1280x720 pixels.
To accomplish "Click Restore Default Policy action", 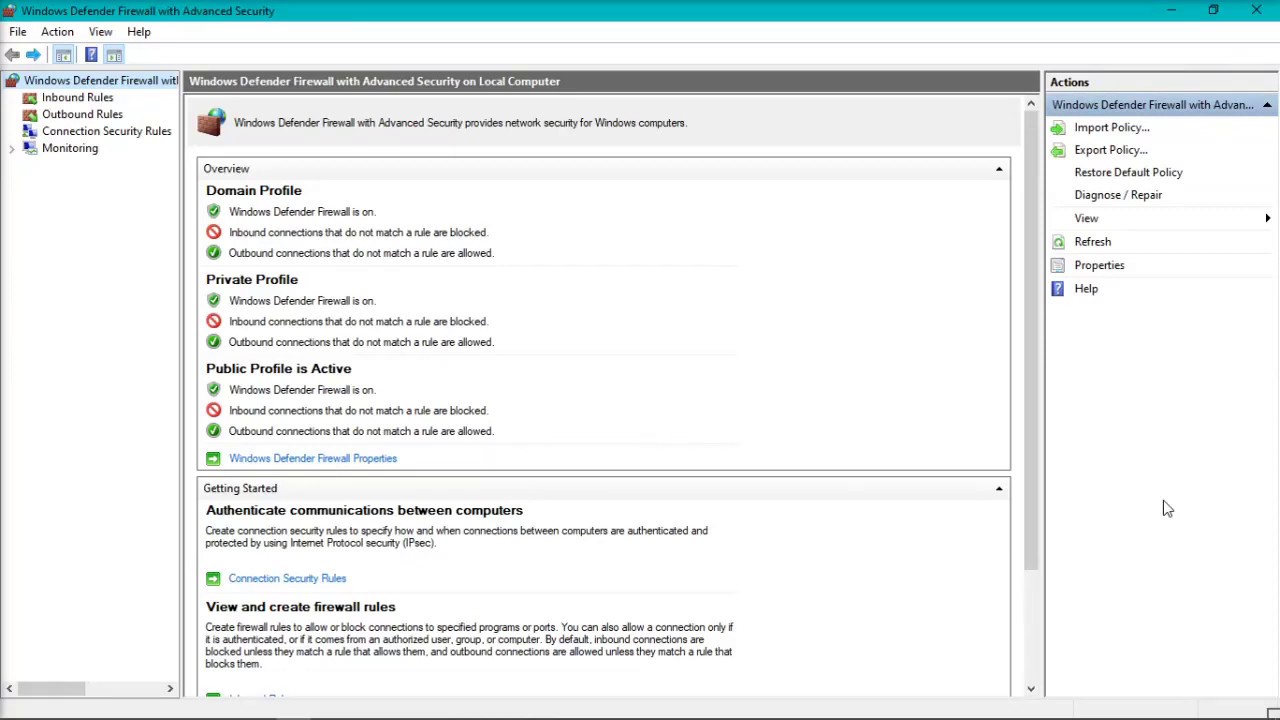I will [1128, 172].
